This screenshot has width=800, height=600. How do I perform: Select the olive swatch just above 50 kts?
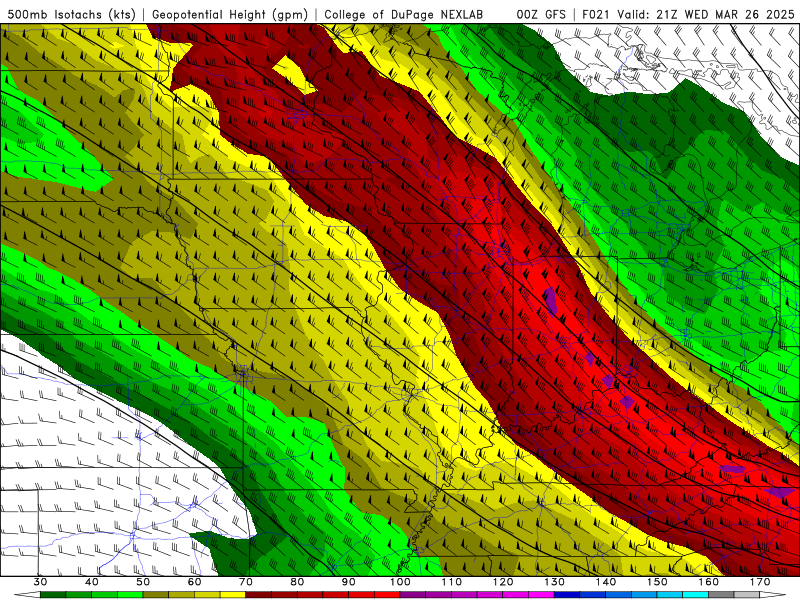(x=156, y=595)
